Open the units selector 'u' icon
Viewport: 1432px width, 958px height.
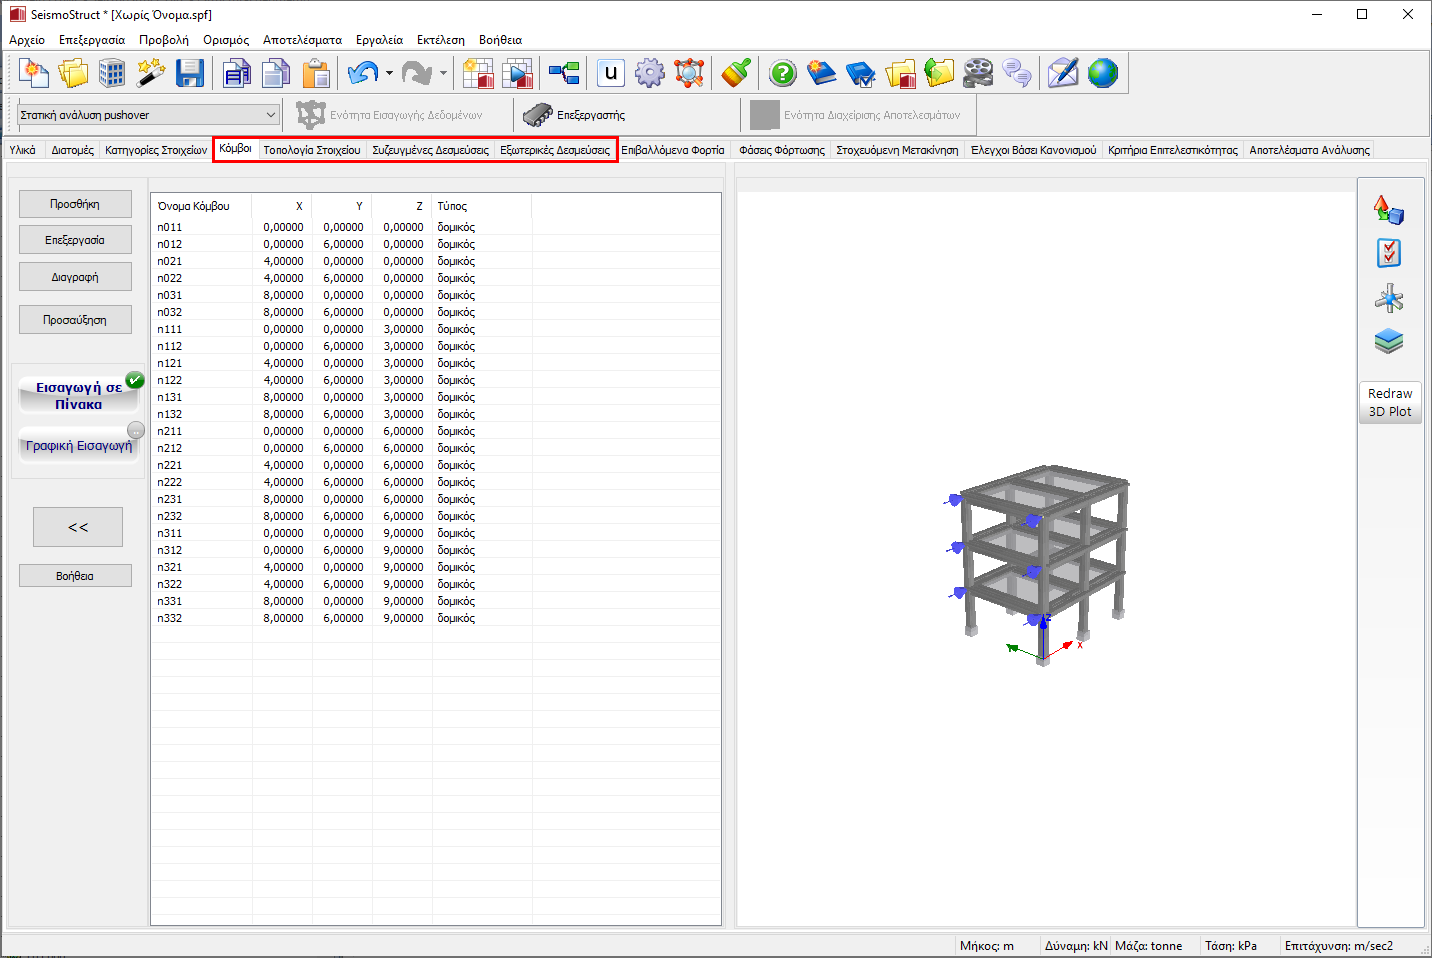611,73
